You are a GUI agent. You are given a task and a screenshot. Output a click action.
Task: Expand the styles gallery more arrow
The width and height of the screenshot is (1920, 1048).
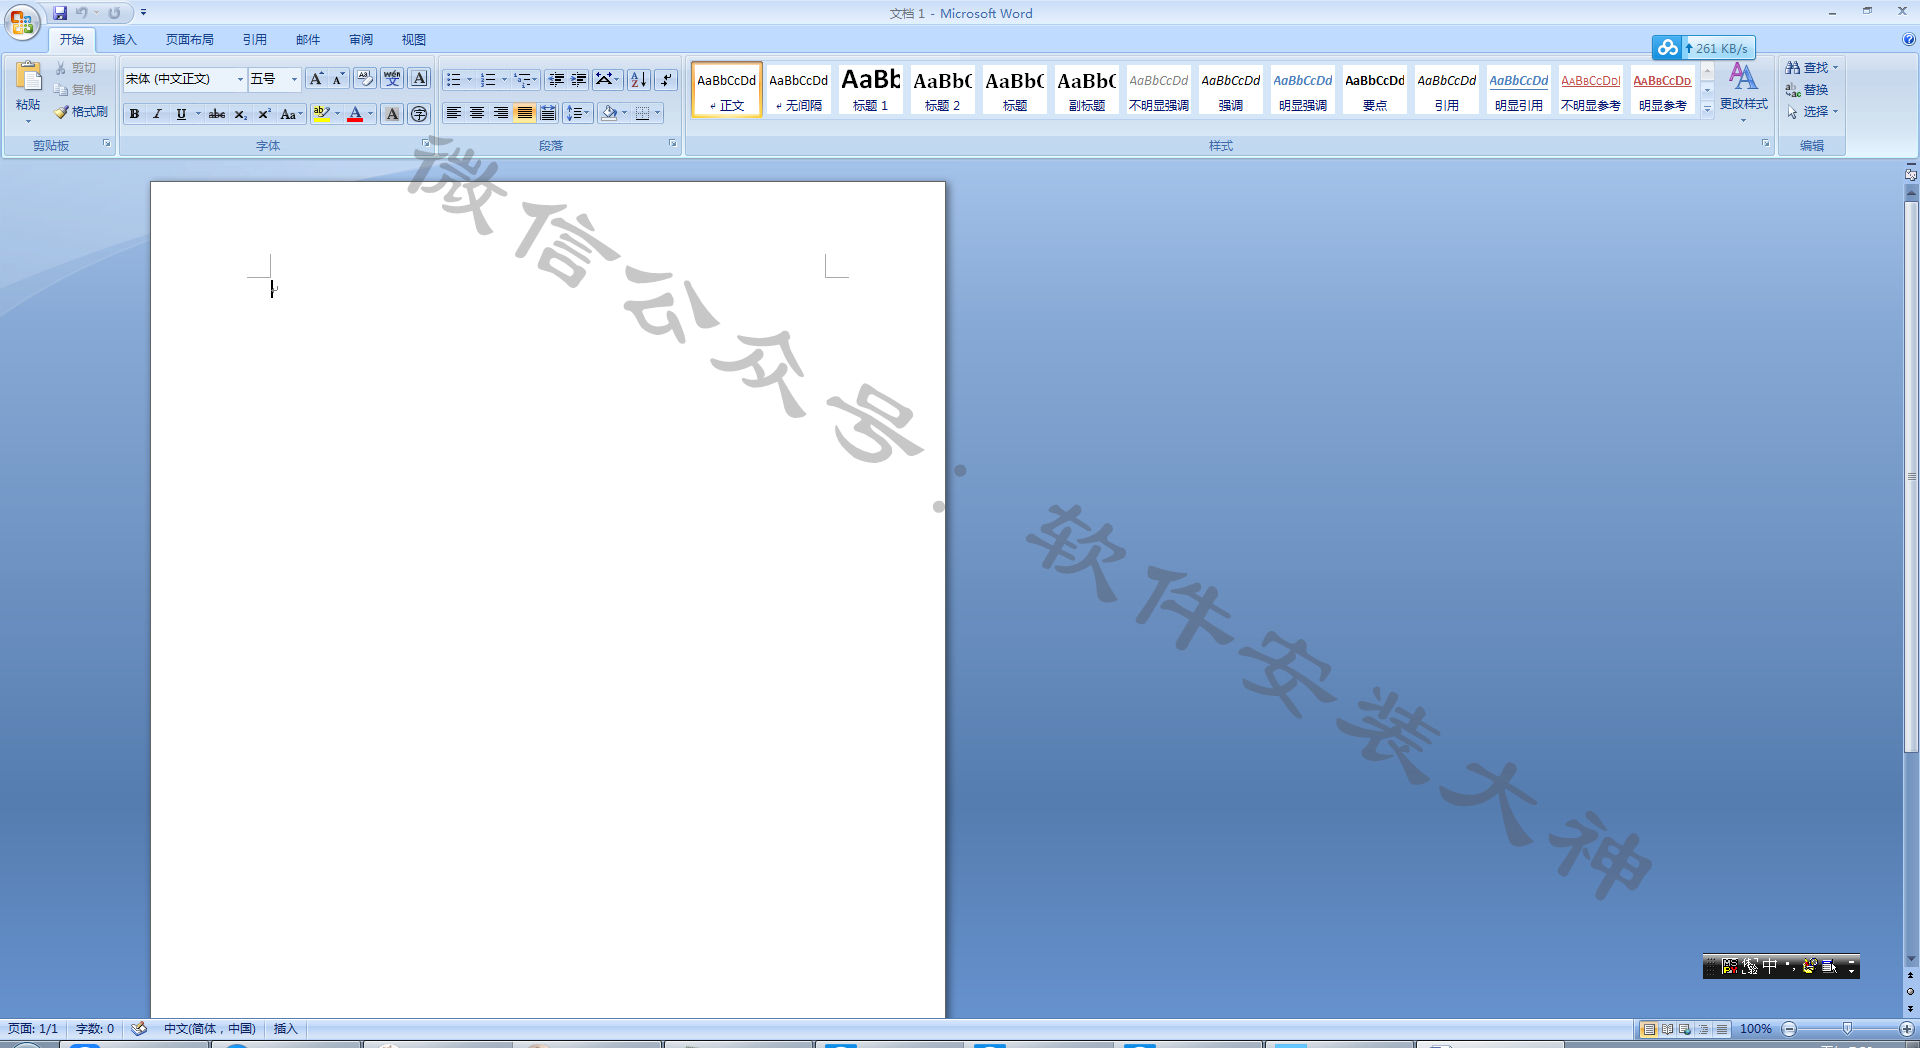coord(1707,108)
